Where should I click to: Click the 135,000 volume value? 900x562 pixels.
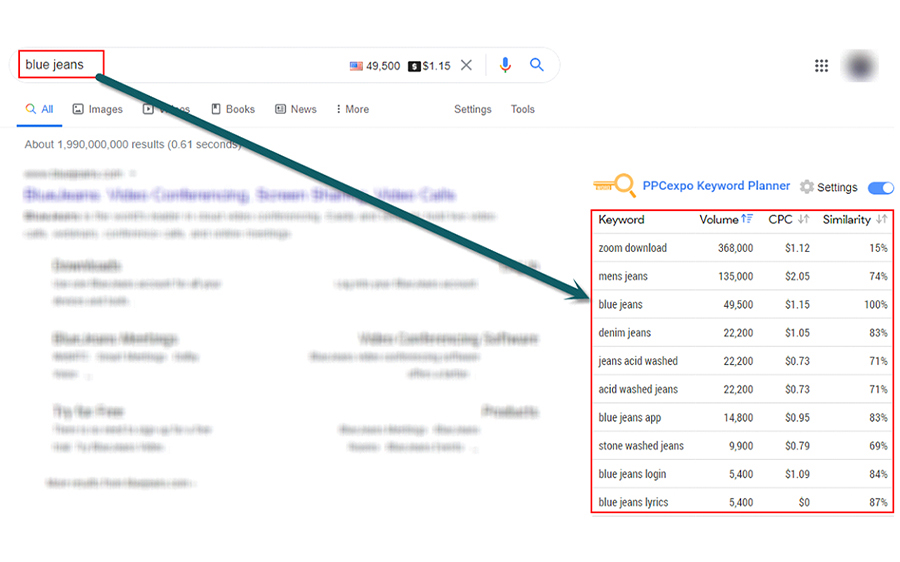tap(735, 276)
